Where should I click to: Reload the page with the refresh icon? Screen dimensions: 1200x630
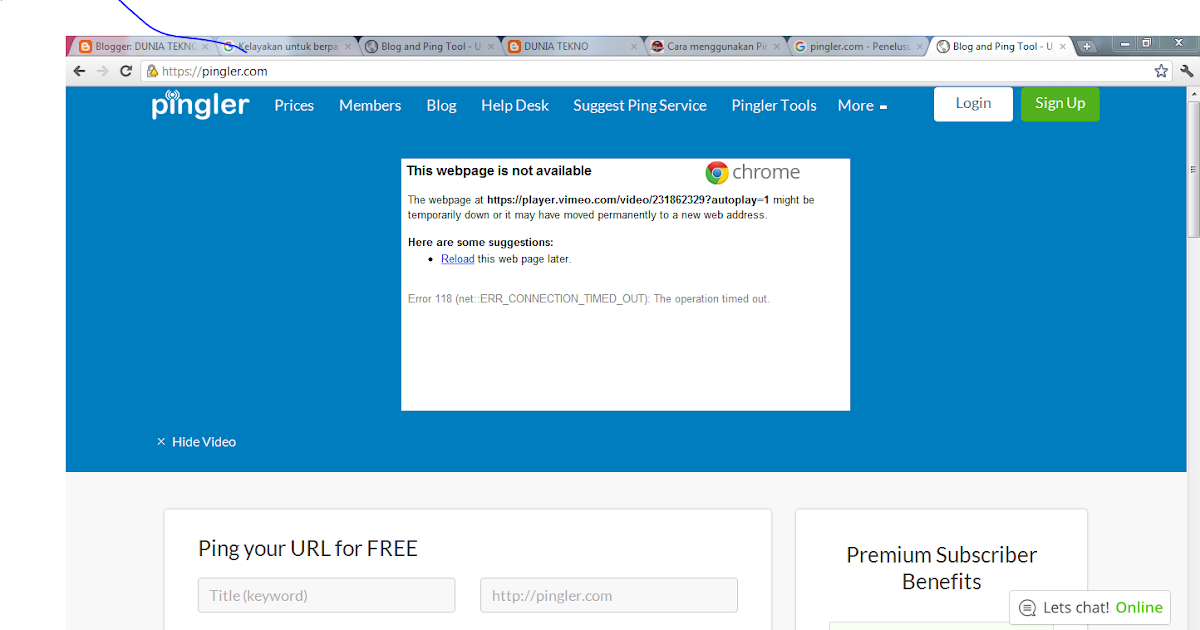coord(126,71)
